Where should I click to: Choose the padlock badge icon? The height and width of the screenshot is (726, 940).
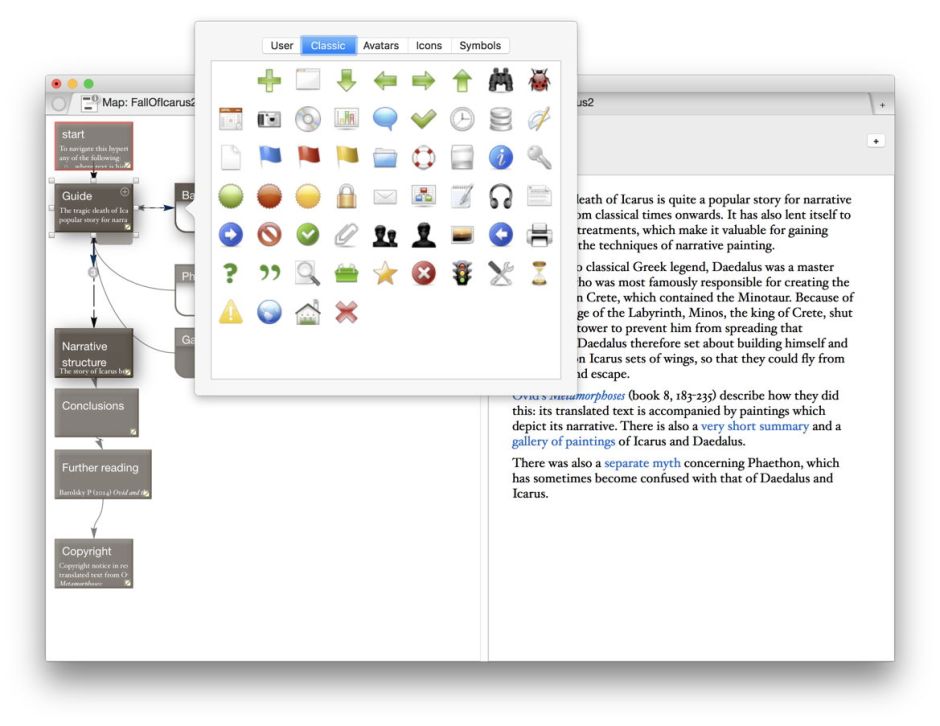(347, 196)
